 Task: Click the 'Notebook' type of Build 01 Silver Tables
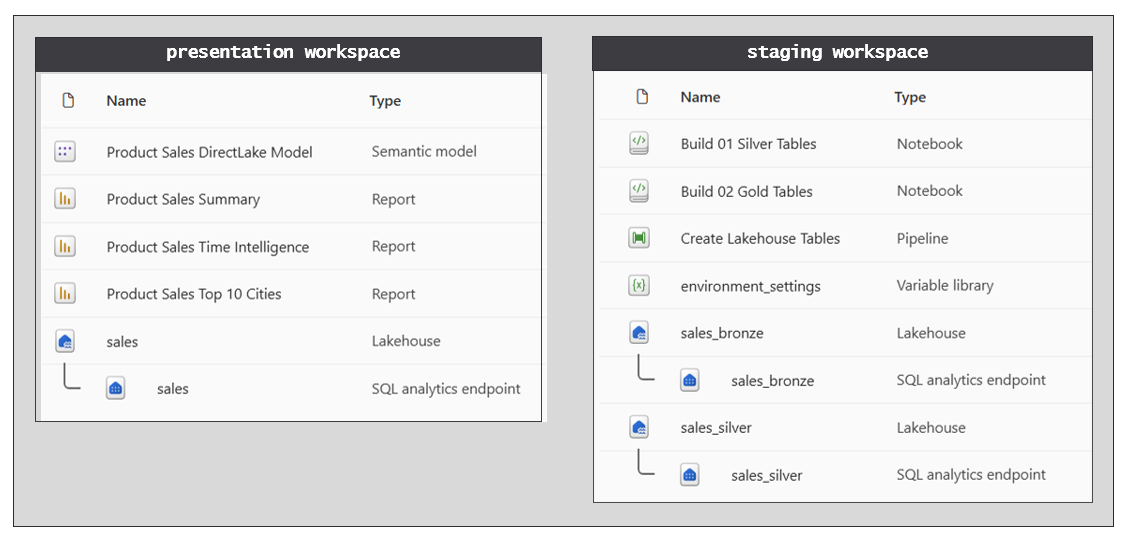pos(930,143)
